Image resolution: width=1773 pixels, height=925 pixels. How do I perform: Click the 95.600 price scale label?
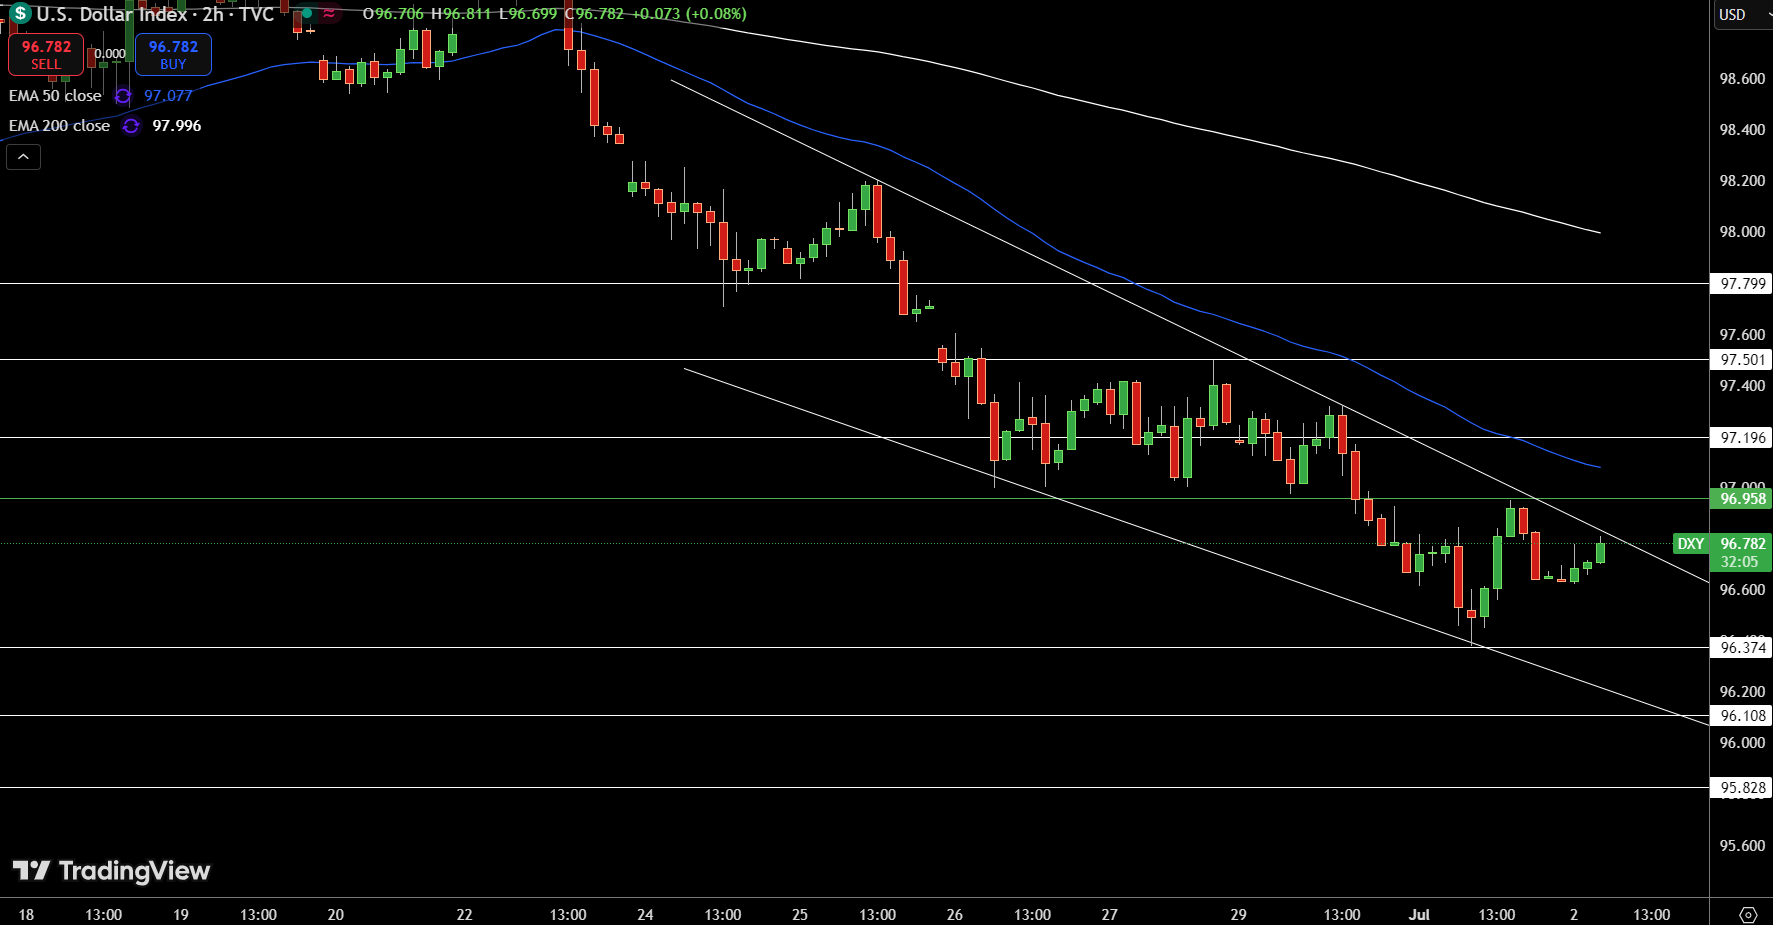(x=1742, y=846)
